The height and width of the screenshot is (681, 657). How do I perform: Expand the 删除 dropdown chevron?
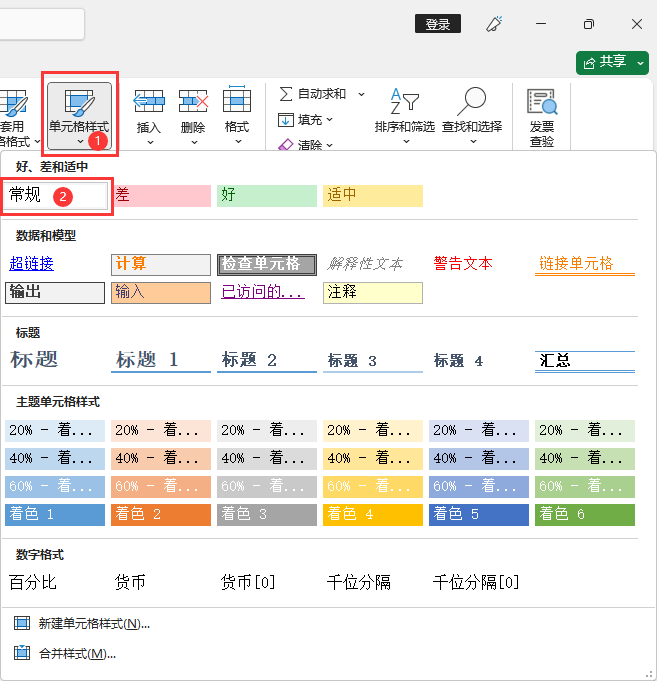[194, 142]
